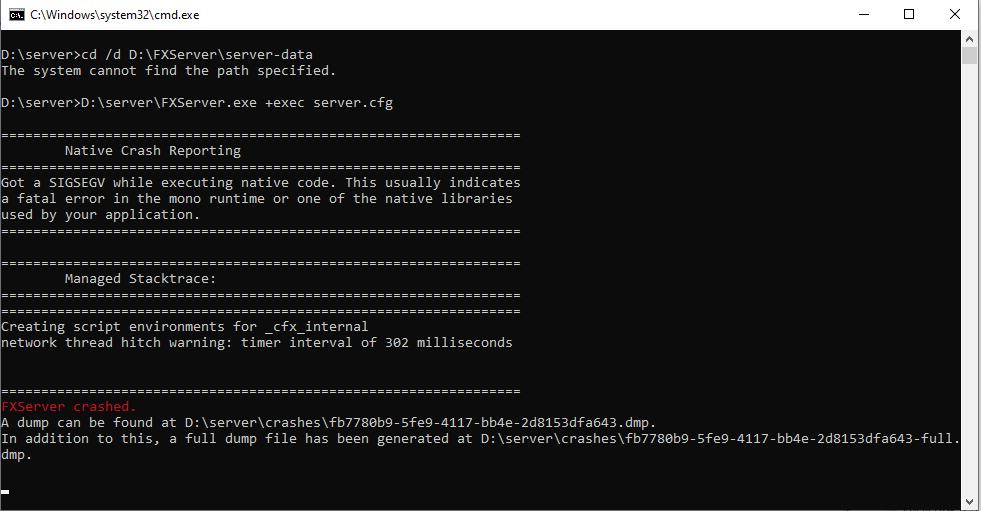
Task: Click the 'Got a SIGSEGV' error line
Action: pos(261,183)
